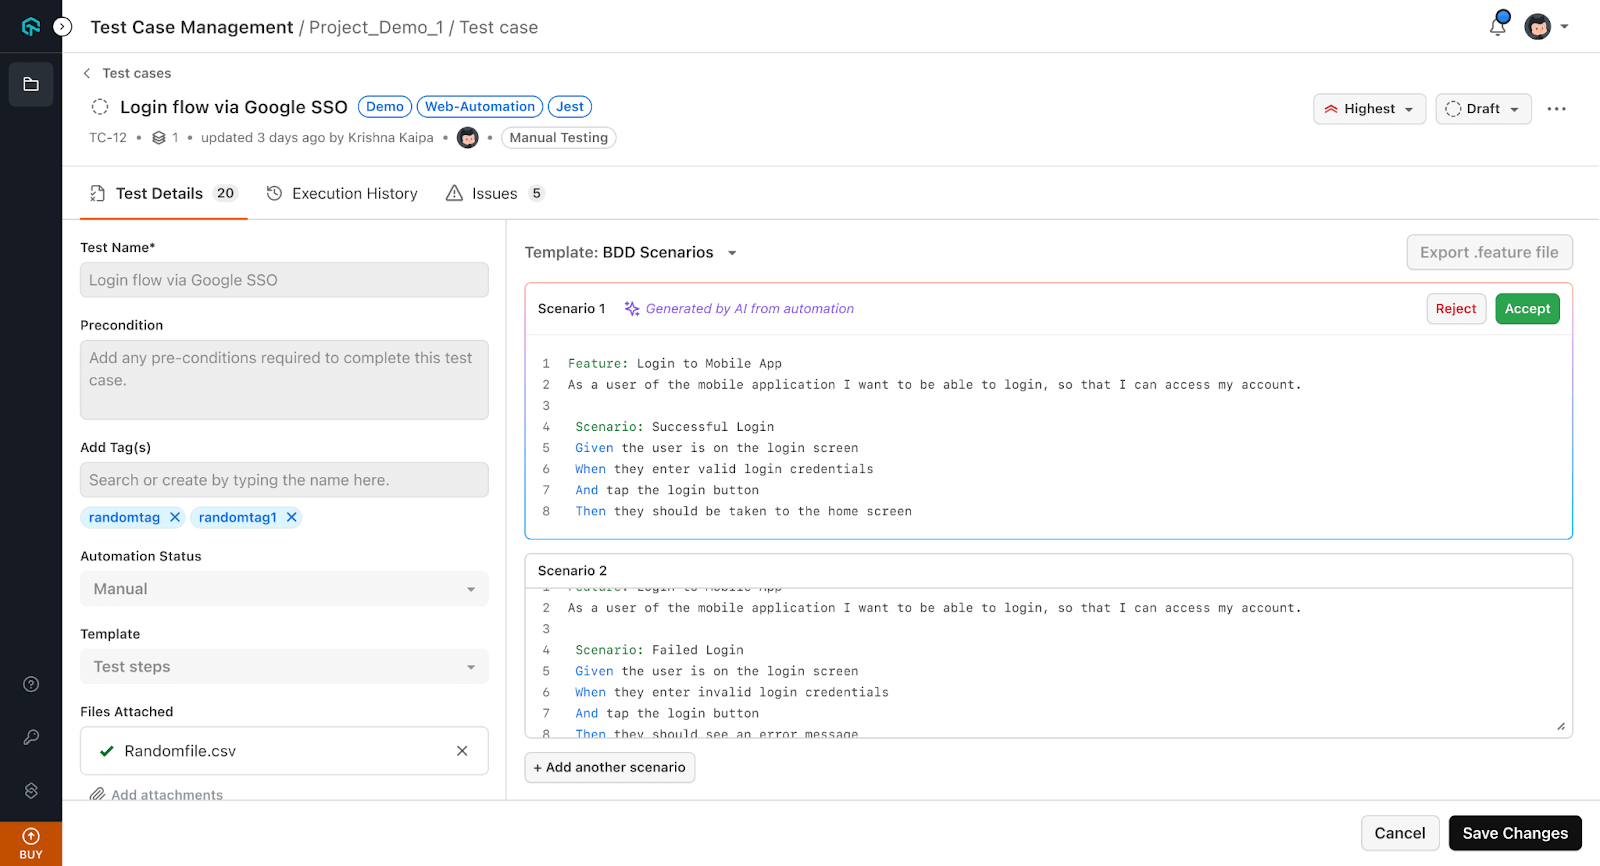Click the Project_Demo_1 breadcrumb
The height and width of the screenshot is (866, 1600).
click(376, 27)
